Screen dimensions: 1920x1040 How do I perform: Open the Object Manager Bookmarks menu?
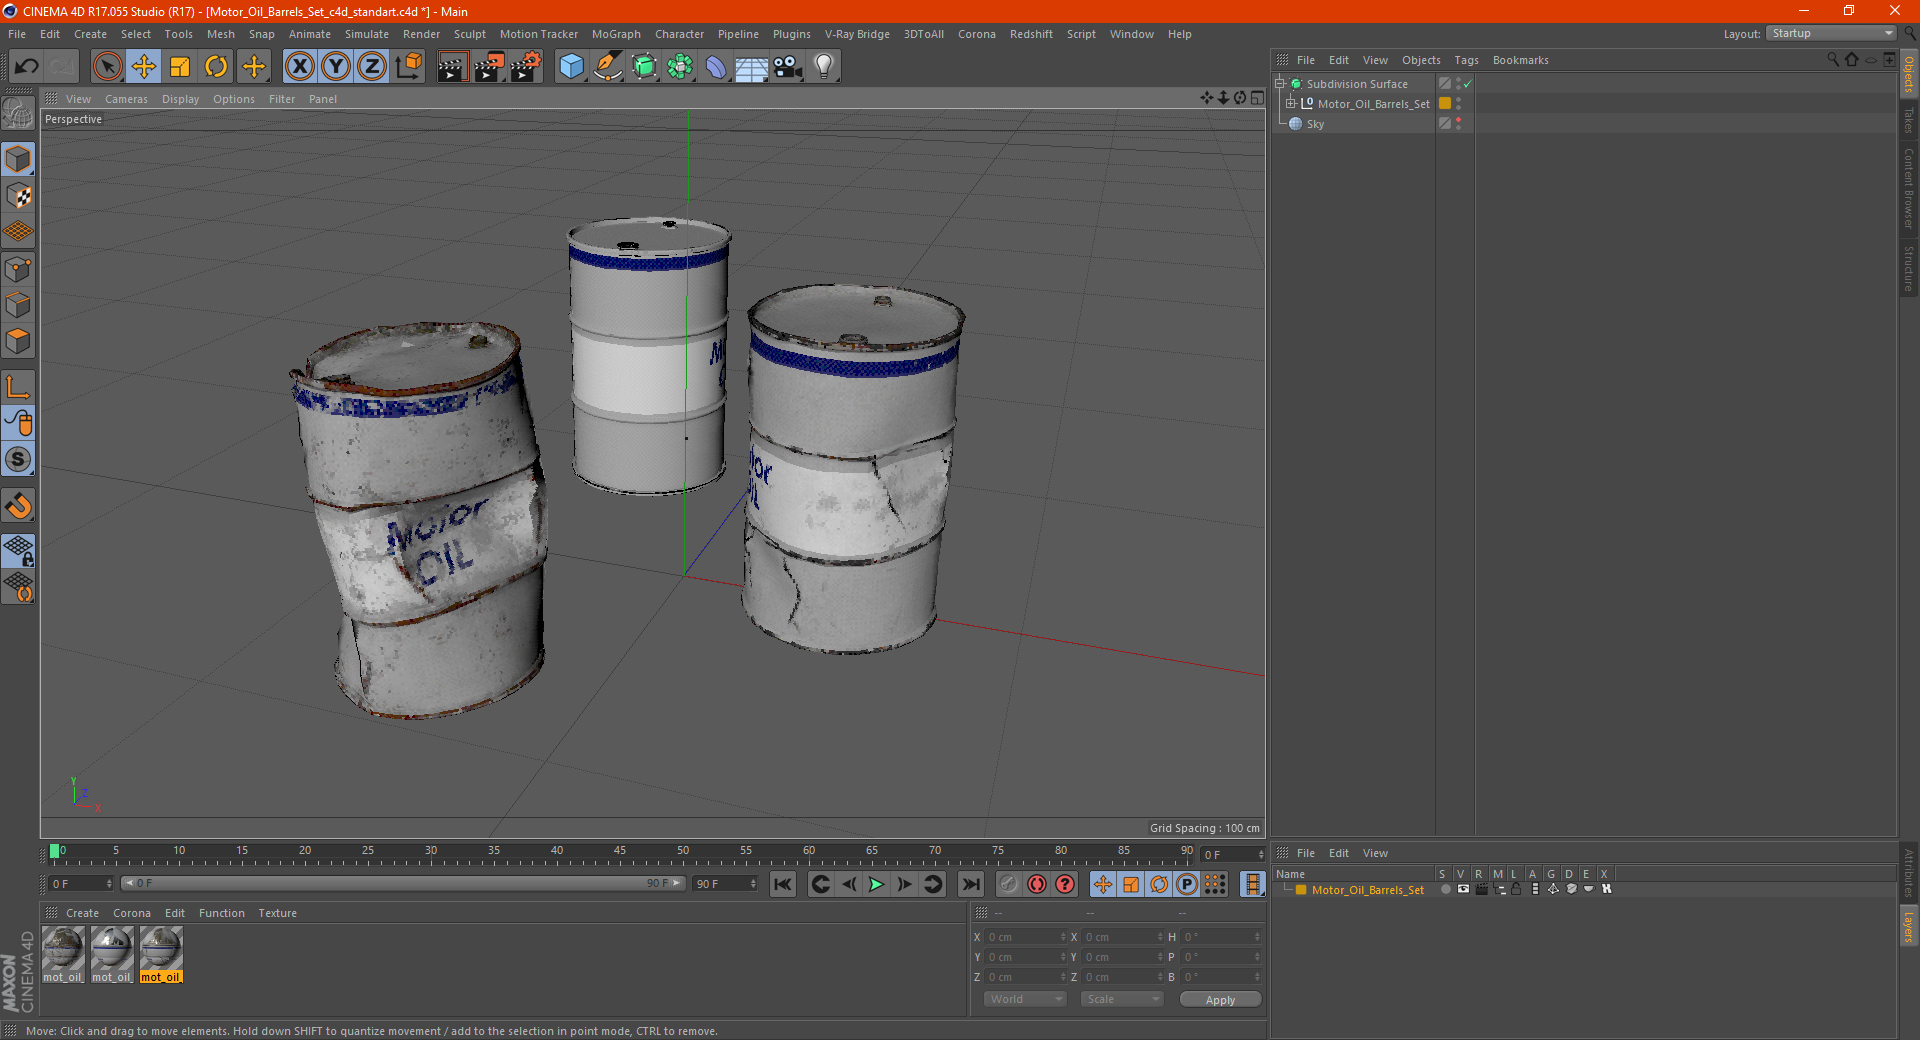(x=1520, y=60)
